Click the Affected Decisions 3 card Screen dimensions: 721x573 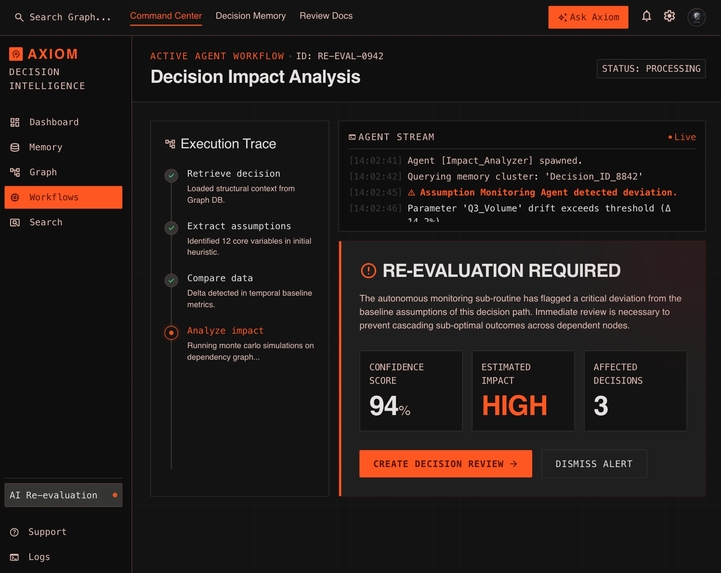(x=635, y=390)
